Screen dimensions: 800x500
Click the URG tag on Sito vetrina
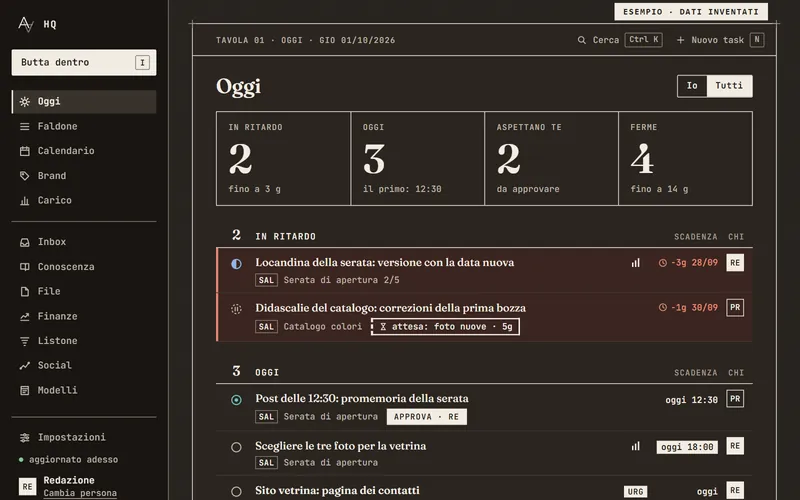(x=635, y=492)
